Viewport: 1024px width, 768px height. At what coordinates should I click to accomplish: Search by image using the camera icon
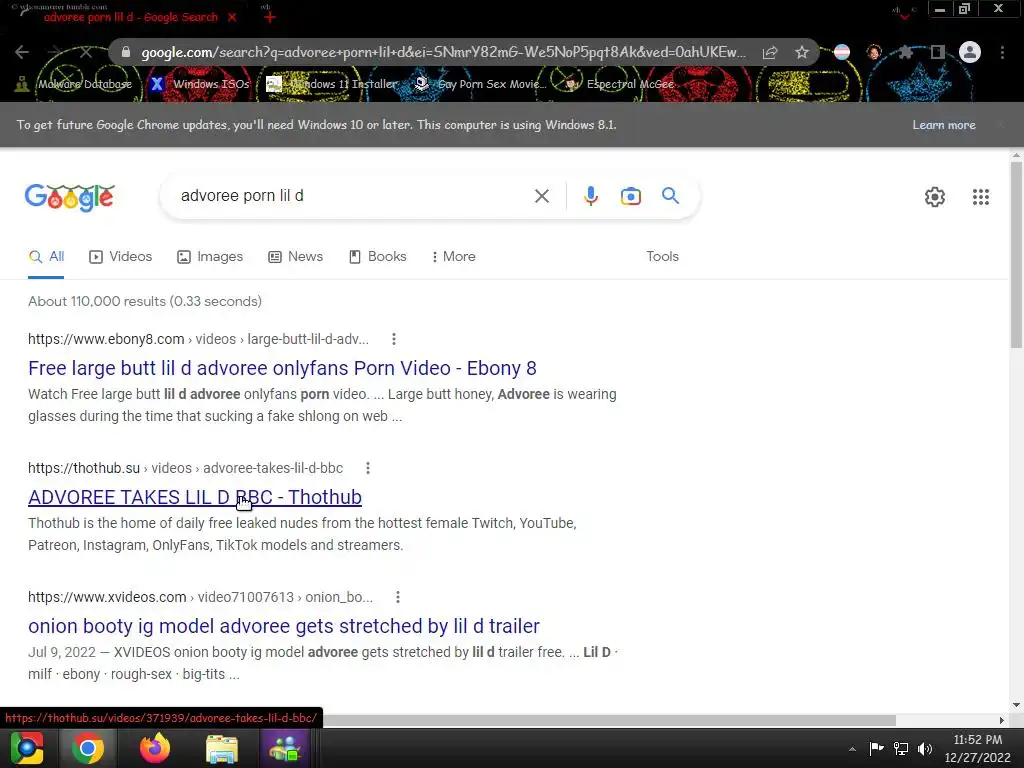(x=631, y=196)
